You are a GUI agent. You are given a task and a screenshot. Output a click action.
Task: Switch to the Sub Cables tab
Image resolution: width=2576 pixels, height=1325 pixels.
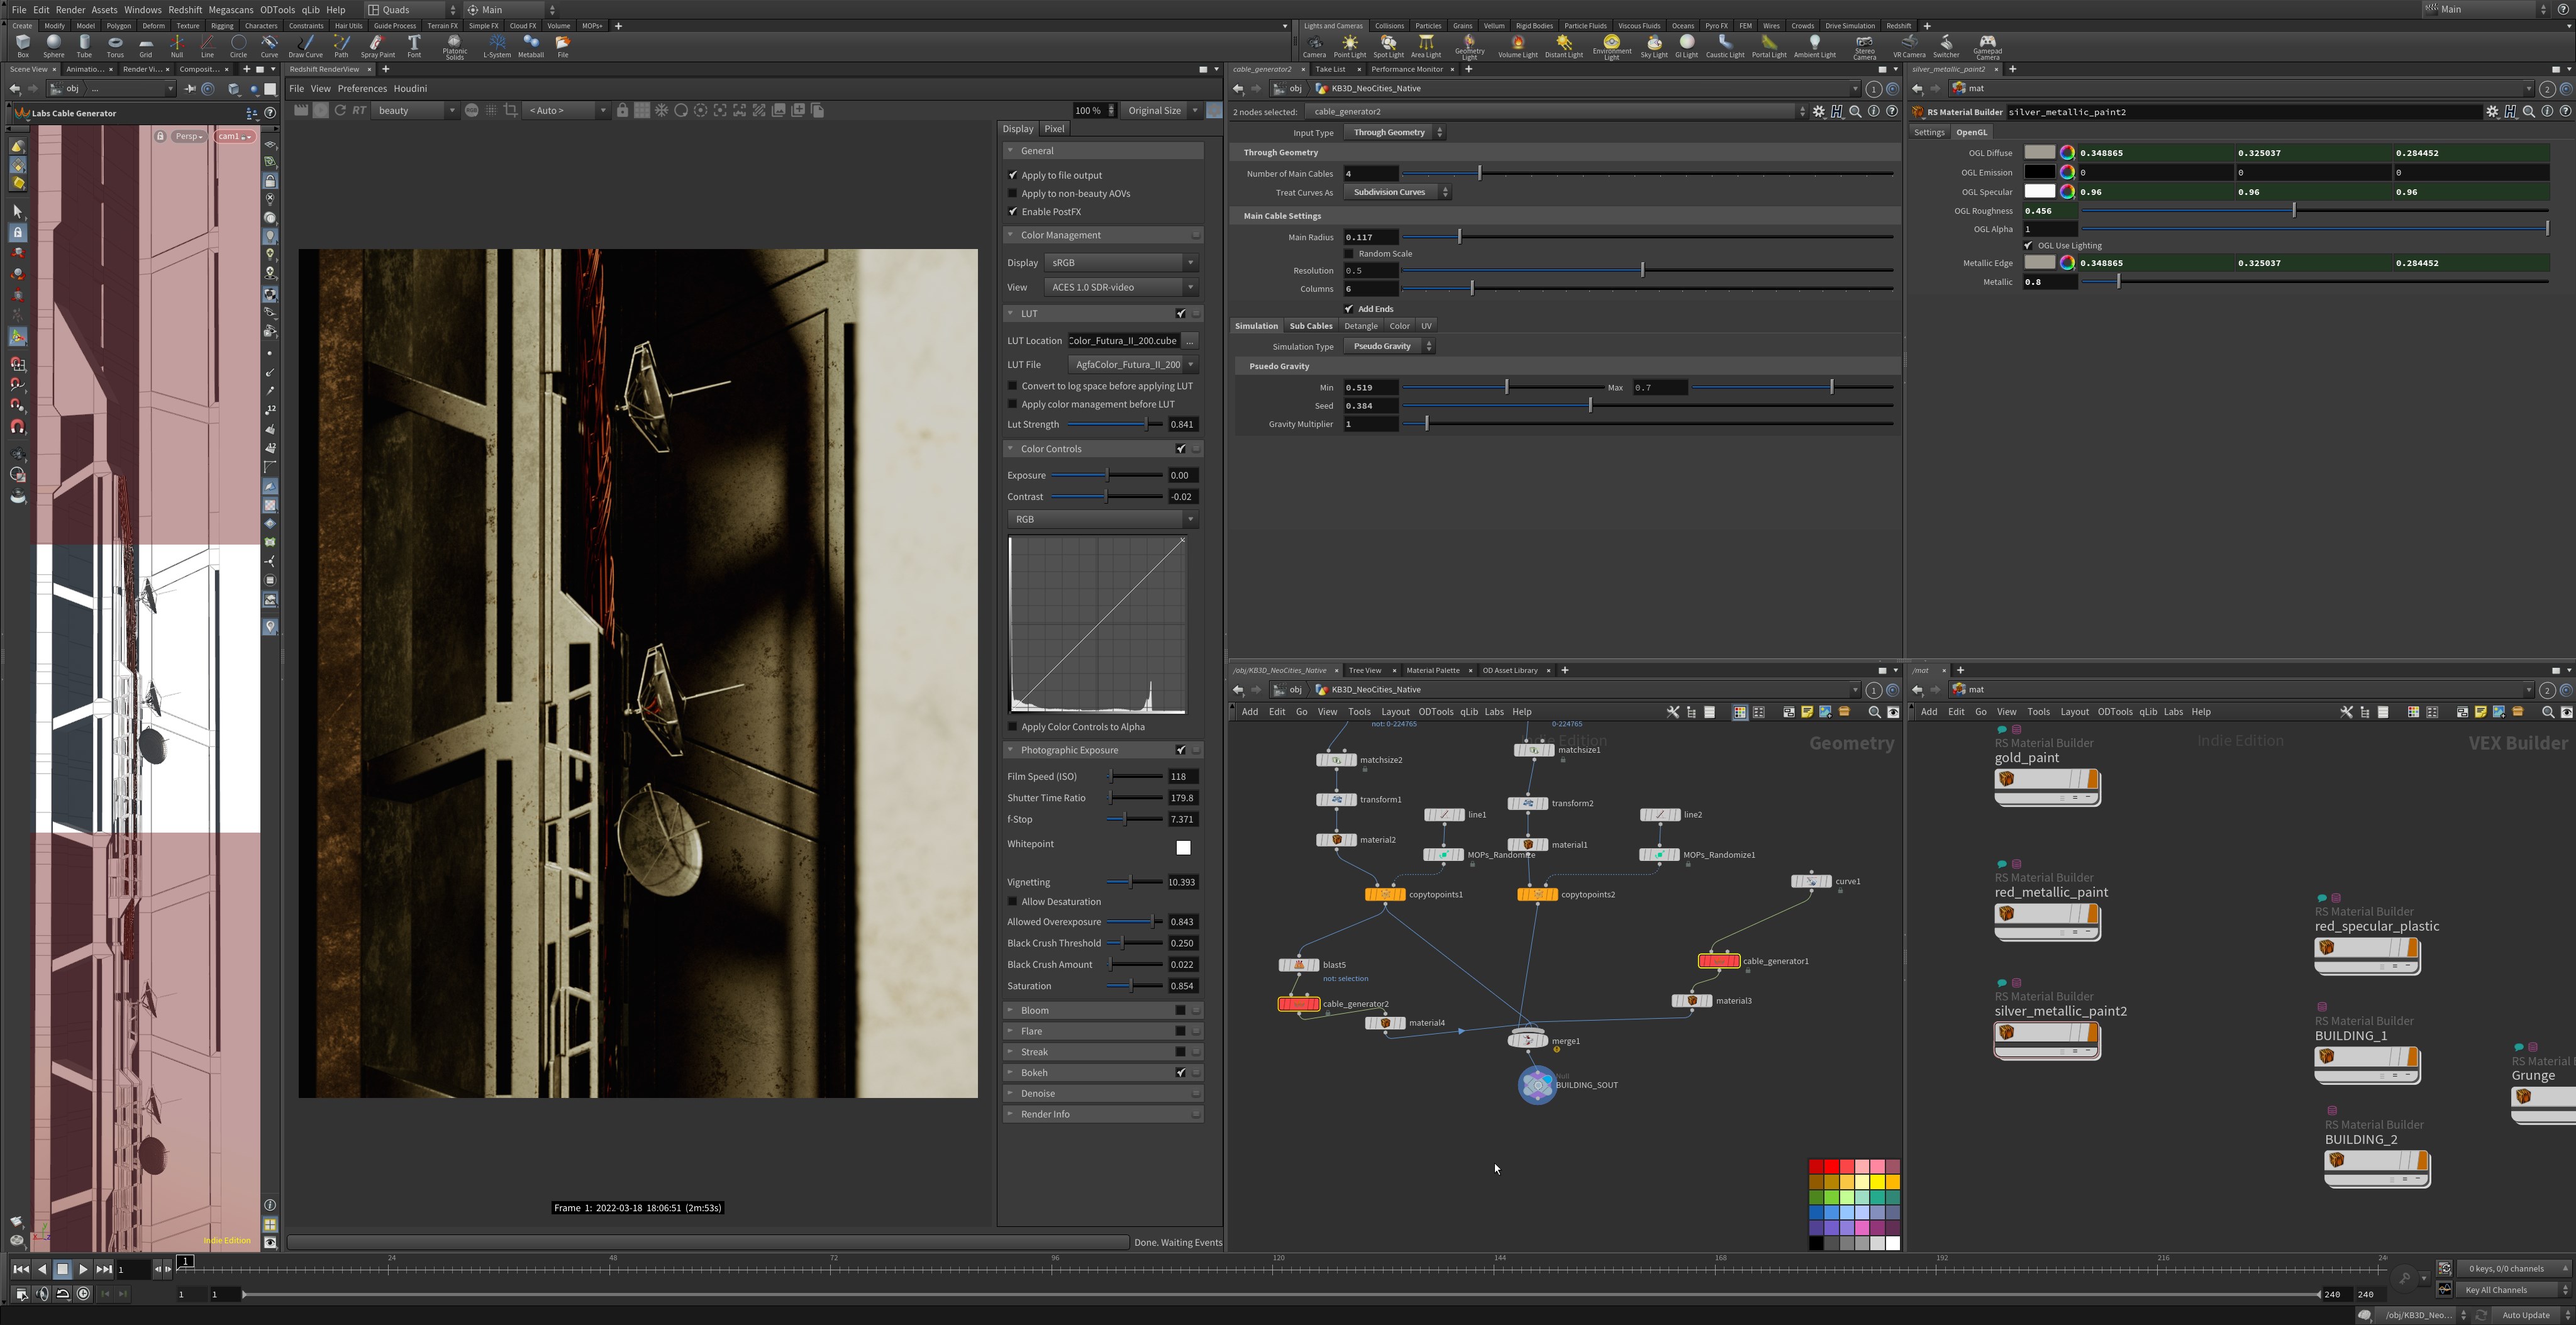click(x=1310, y=326)
